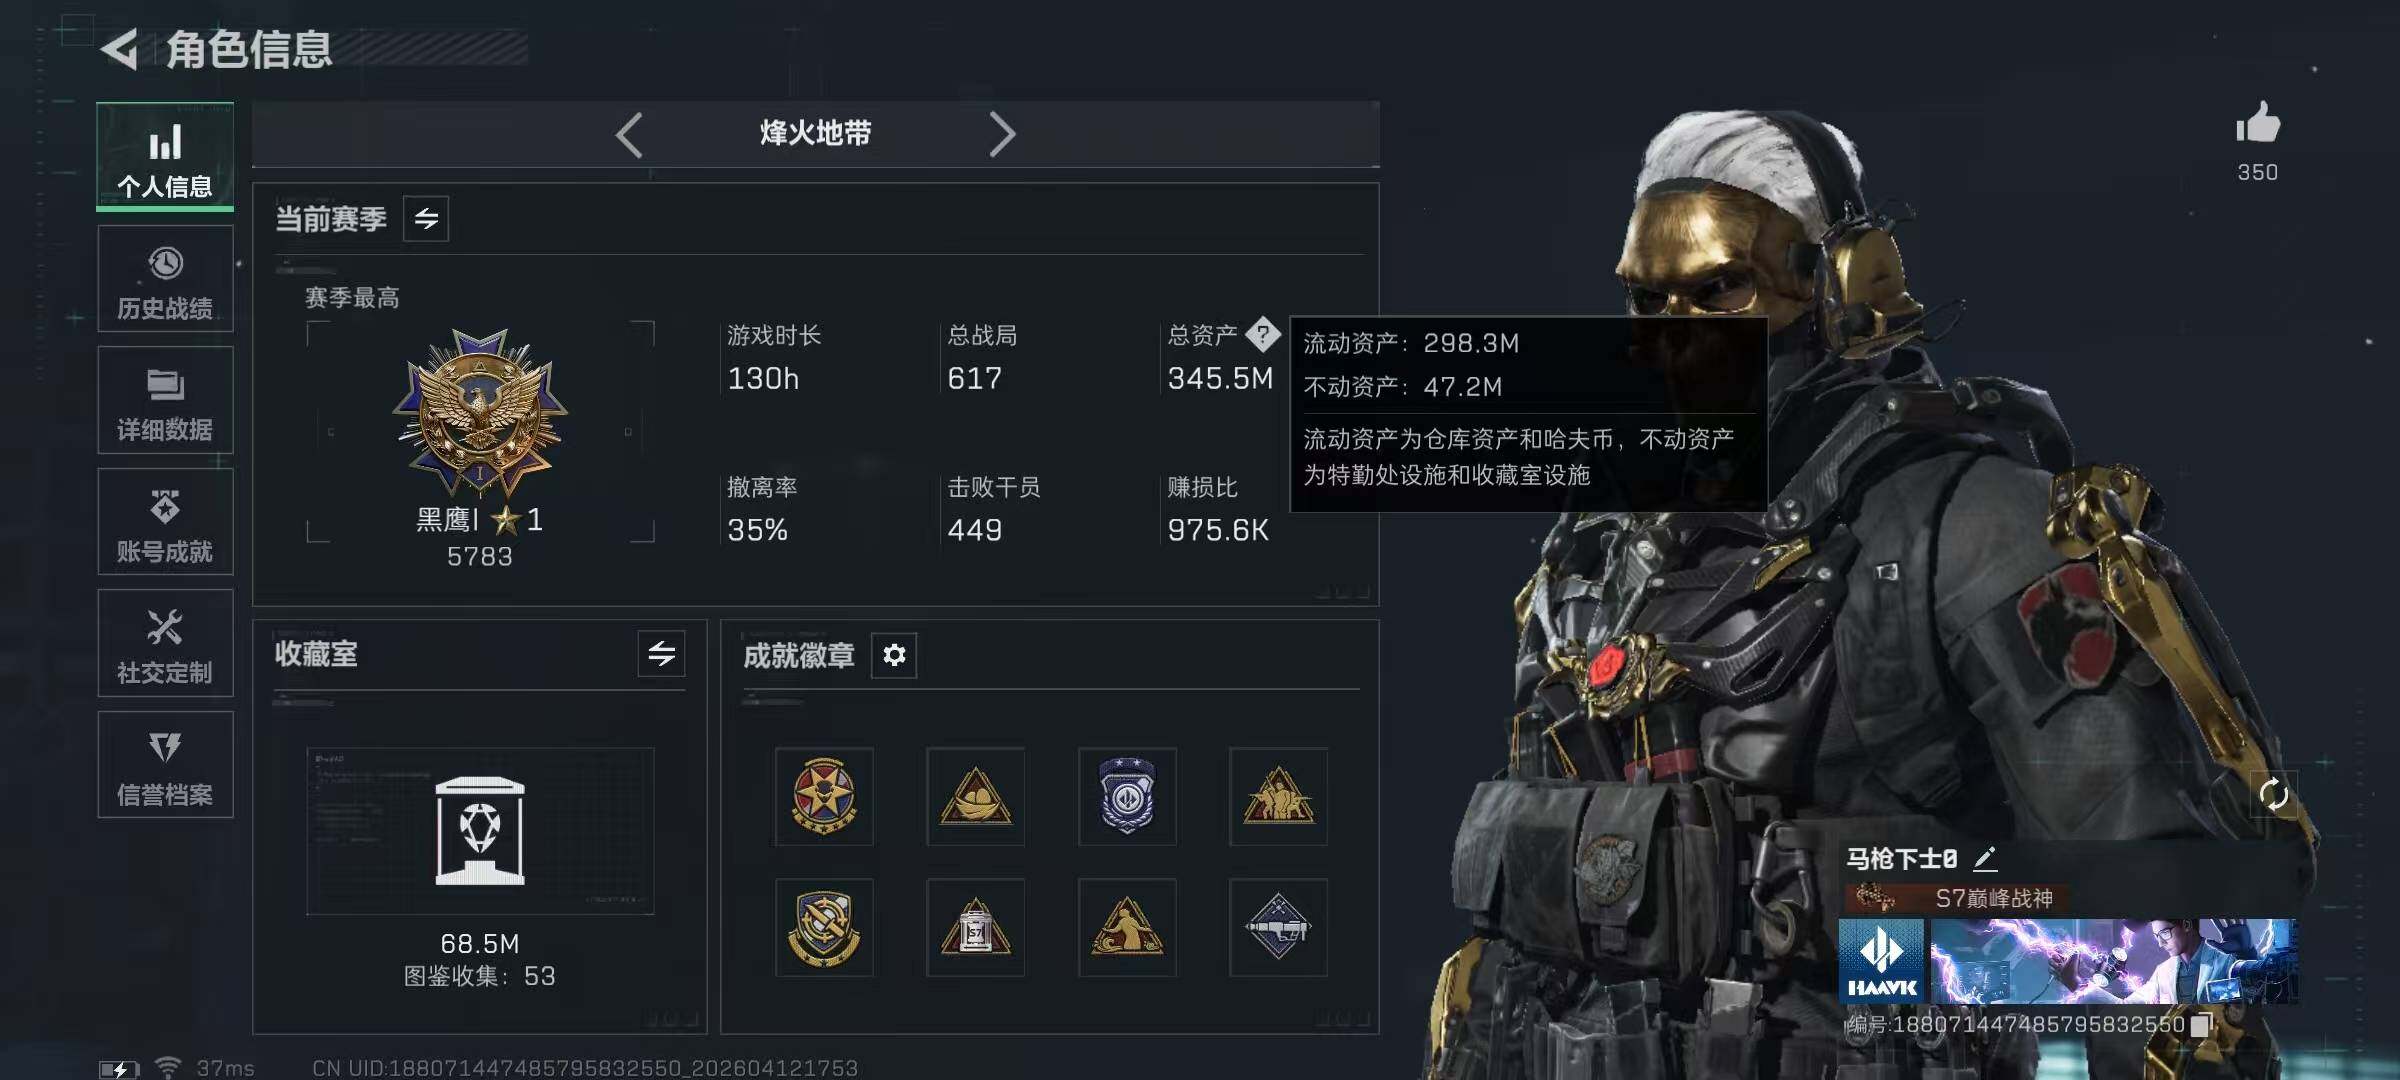Open 成就徽章 gear settings

click(894, 655)
